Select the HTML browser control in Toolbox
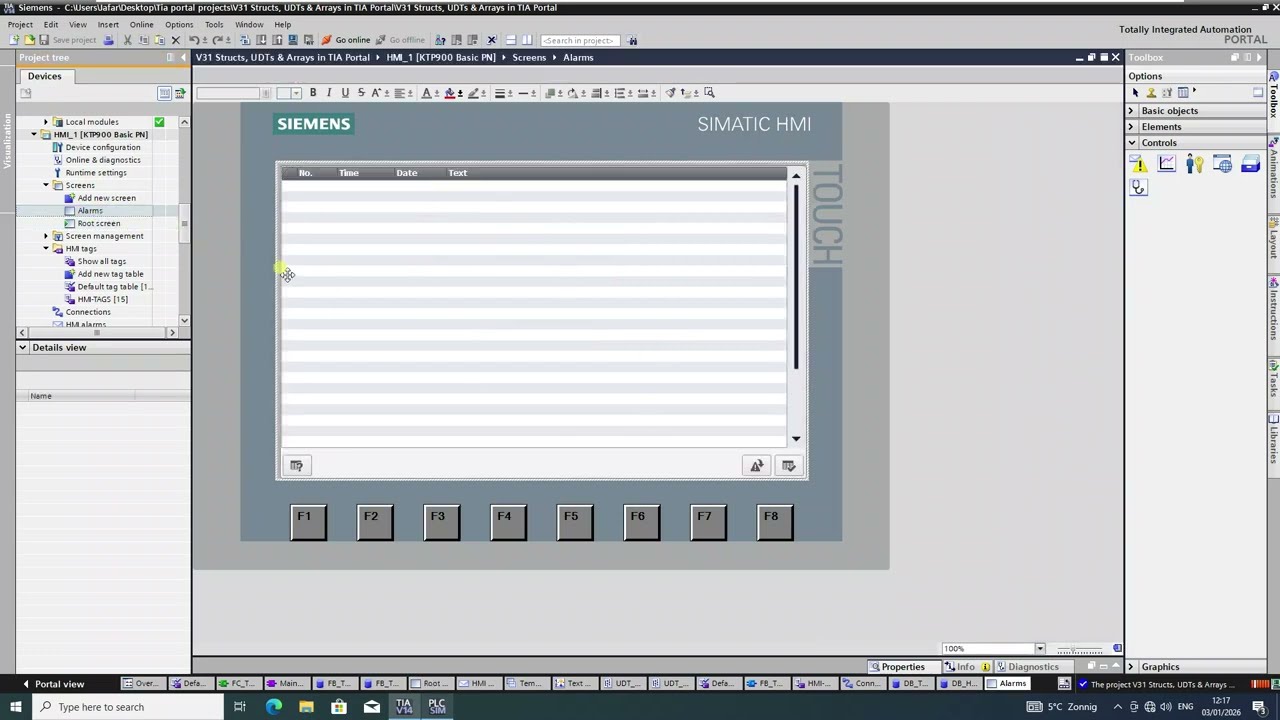 pos(1222,164)
